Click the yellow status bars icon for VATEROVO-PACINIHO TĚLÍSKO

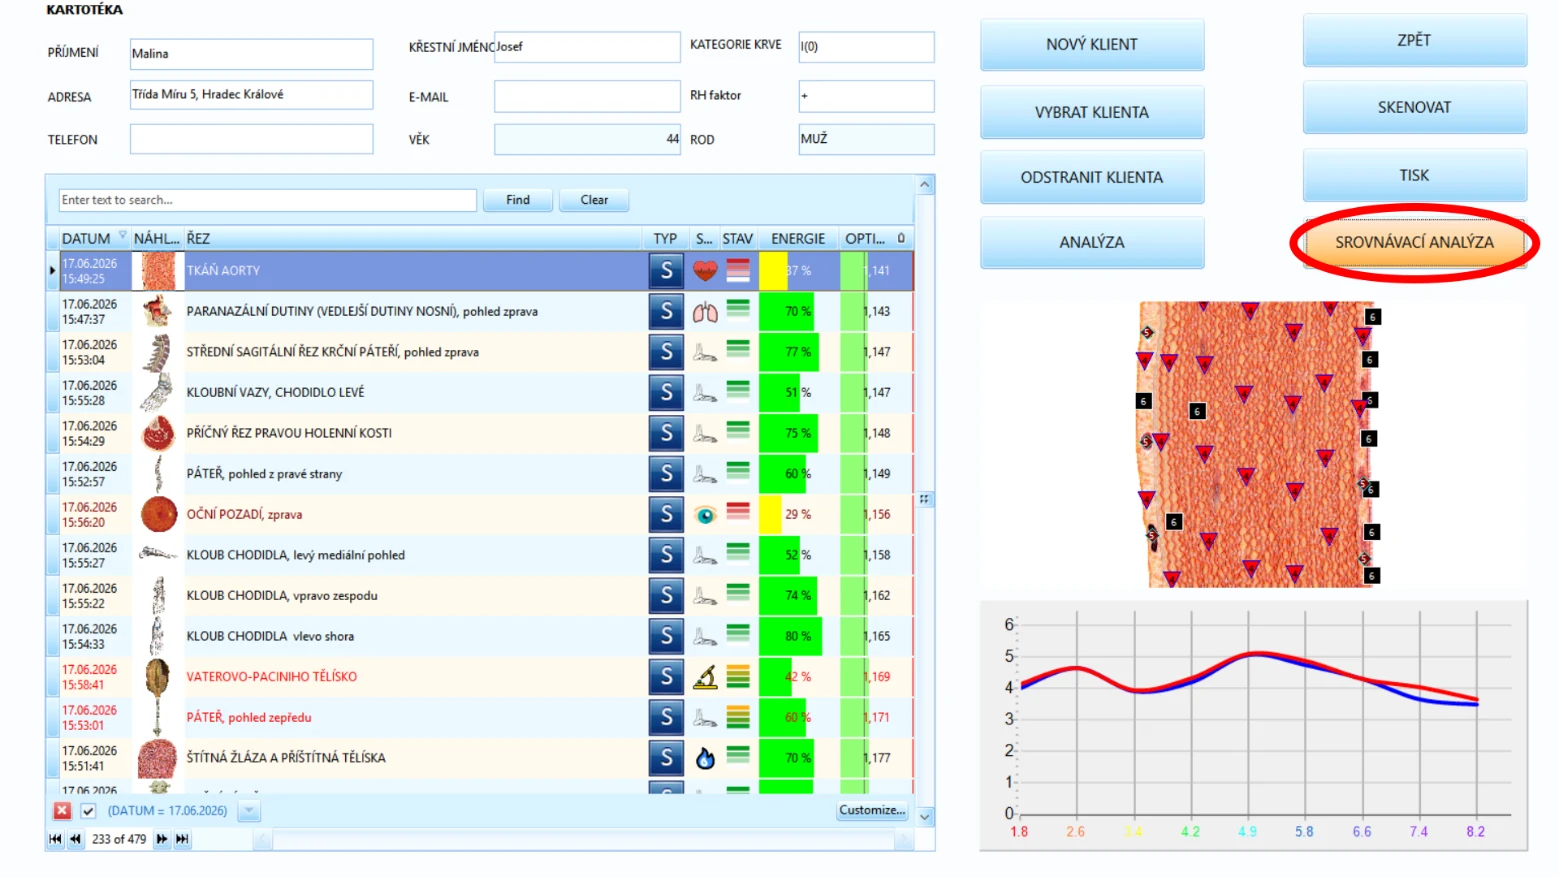point(738,676)
